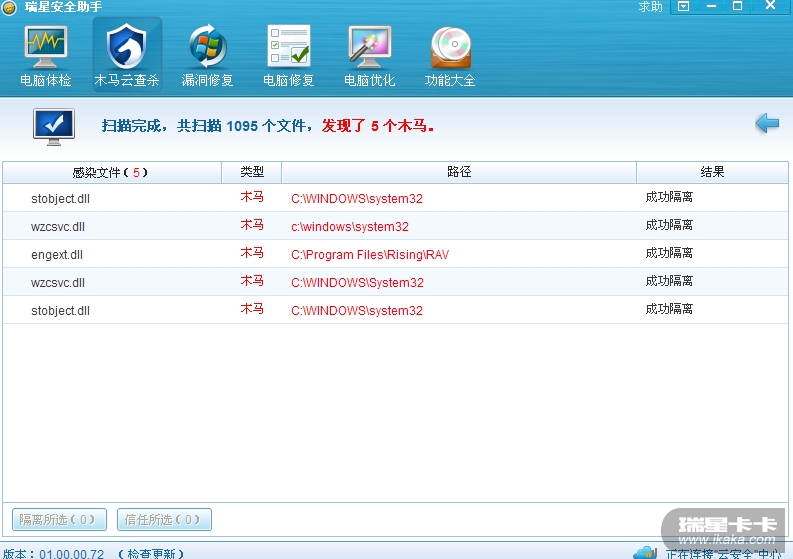Viewport: 793px width, 559px height.
Task: Open the 电脑修复 checklist icon
Action: pyautogui.click(x=289, y=46)
